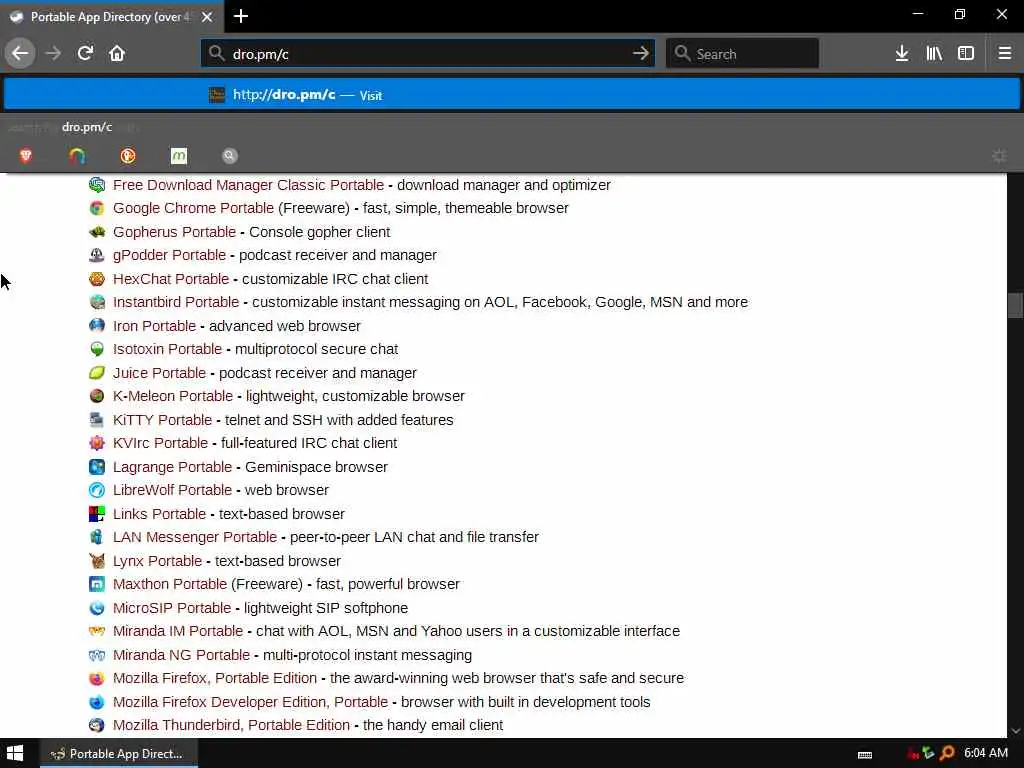Click the HexChat Portable icon
This screenshot has height=768, width=1024.
click(97, 279)
